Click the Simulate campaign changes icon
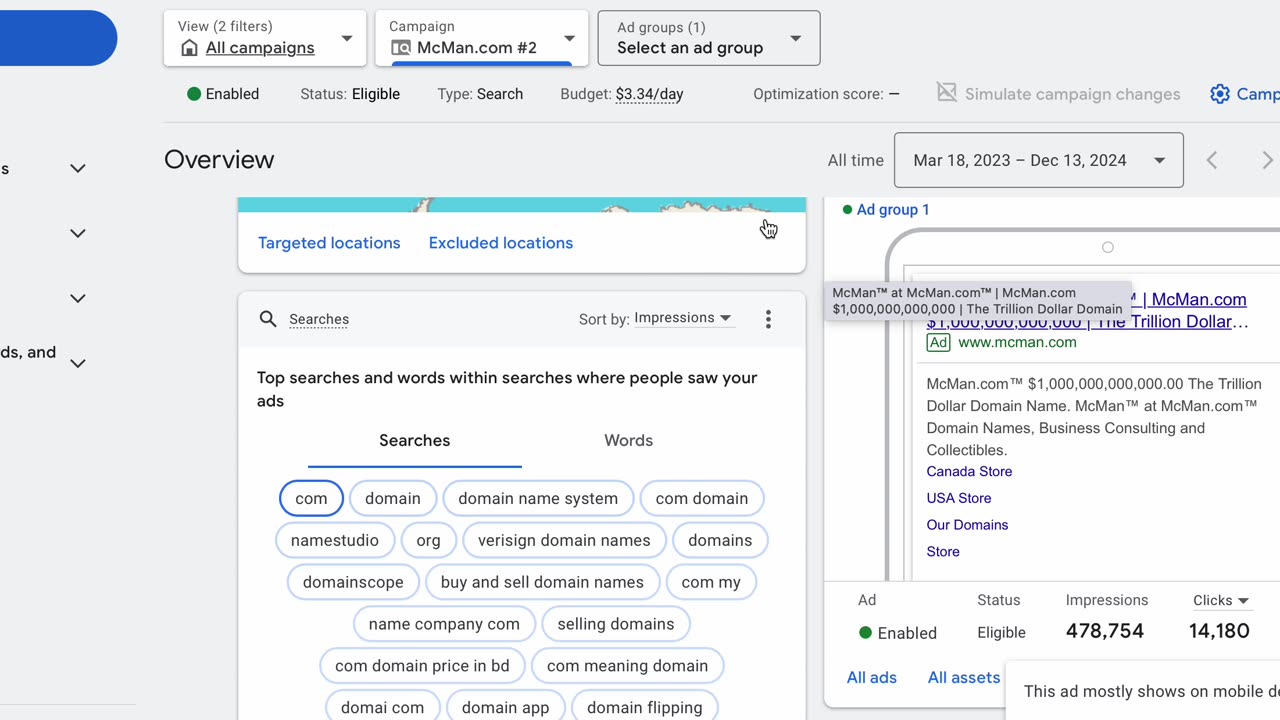 (x=946, y=93)
